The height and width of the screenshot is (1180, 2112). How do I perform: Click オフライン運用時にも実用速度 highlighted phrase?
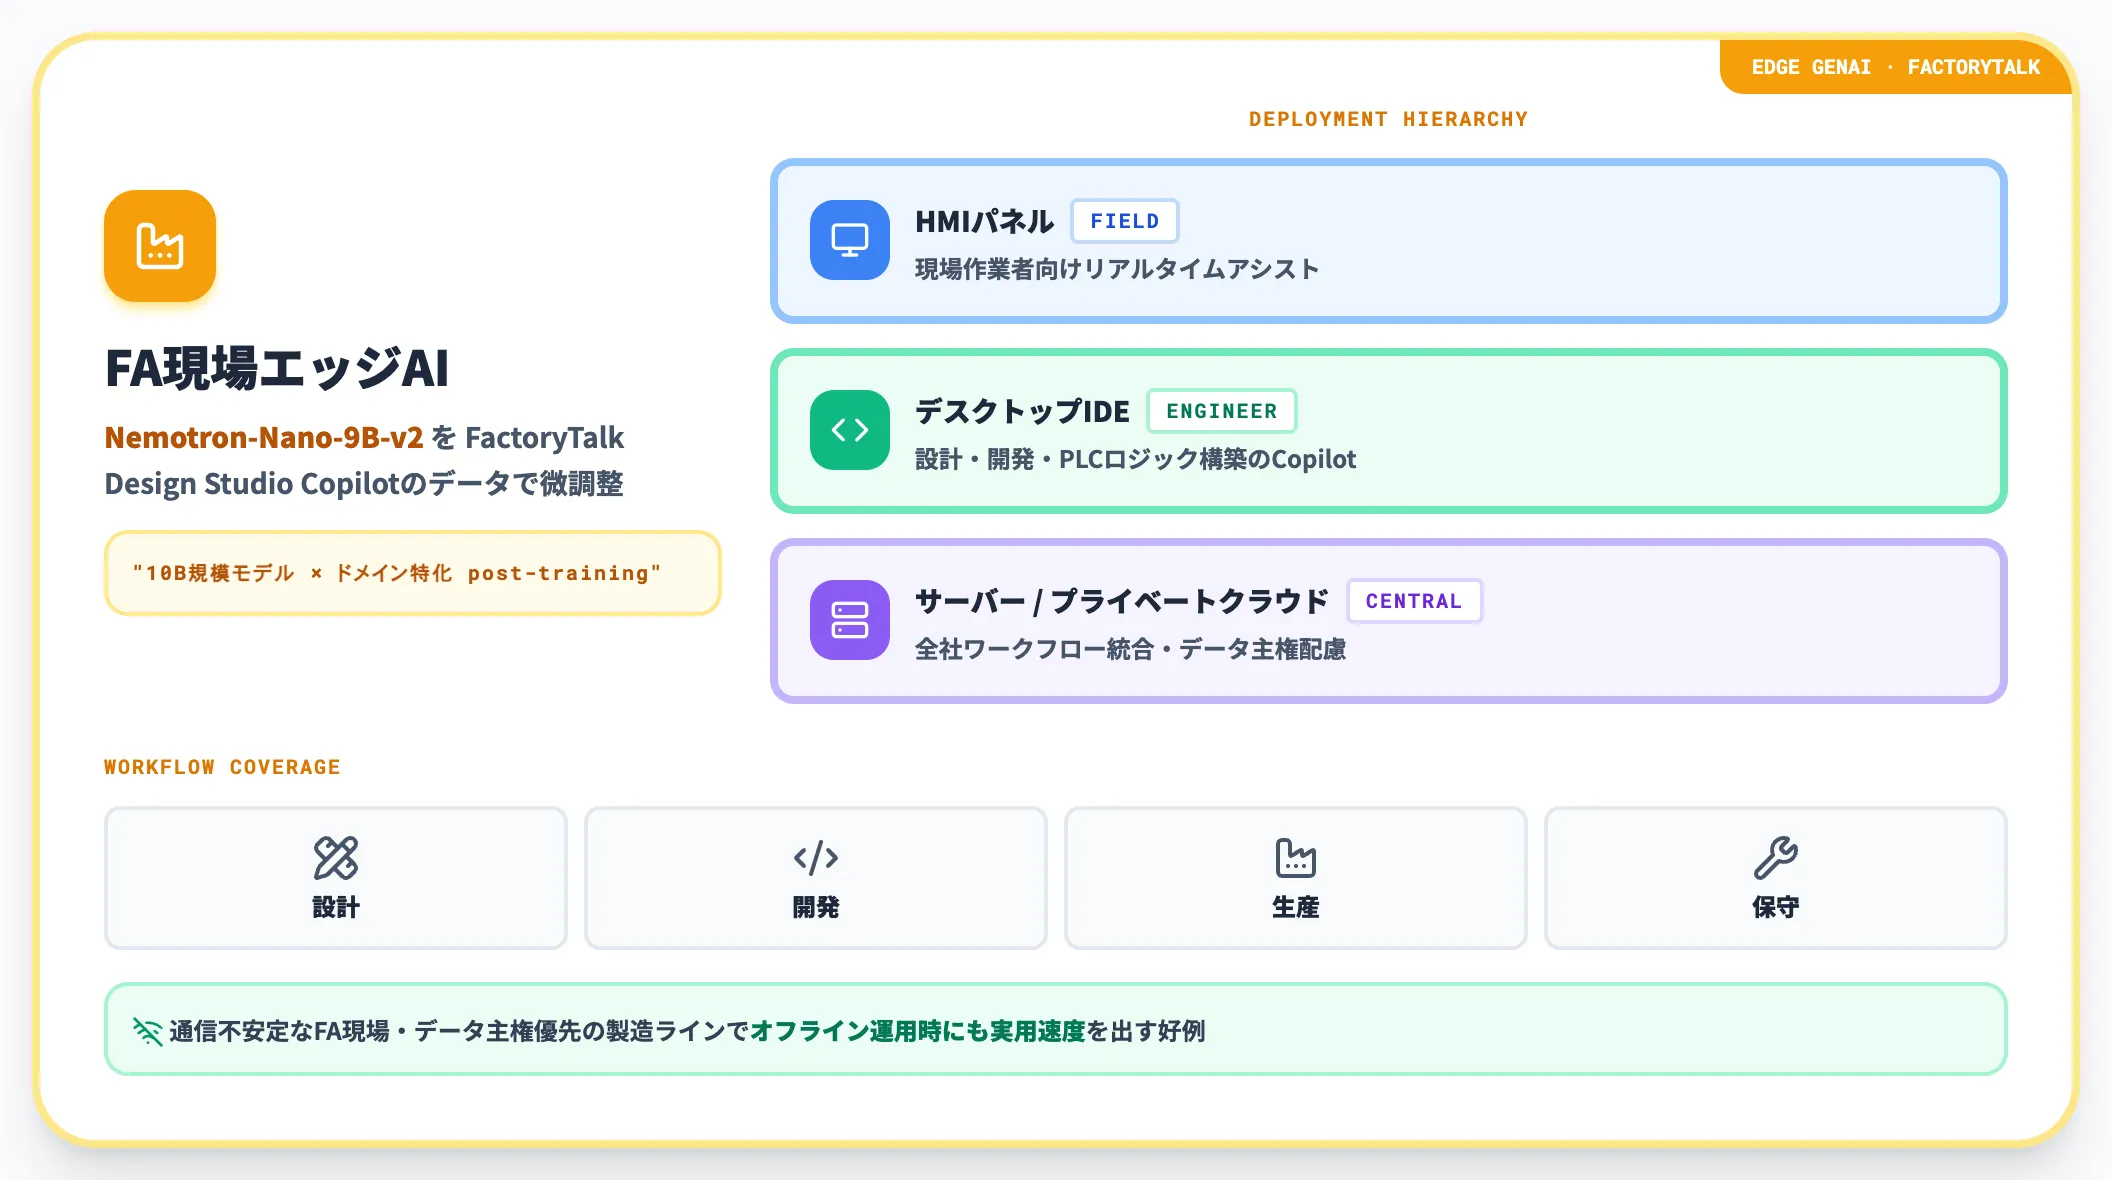click(917, 1031)
